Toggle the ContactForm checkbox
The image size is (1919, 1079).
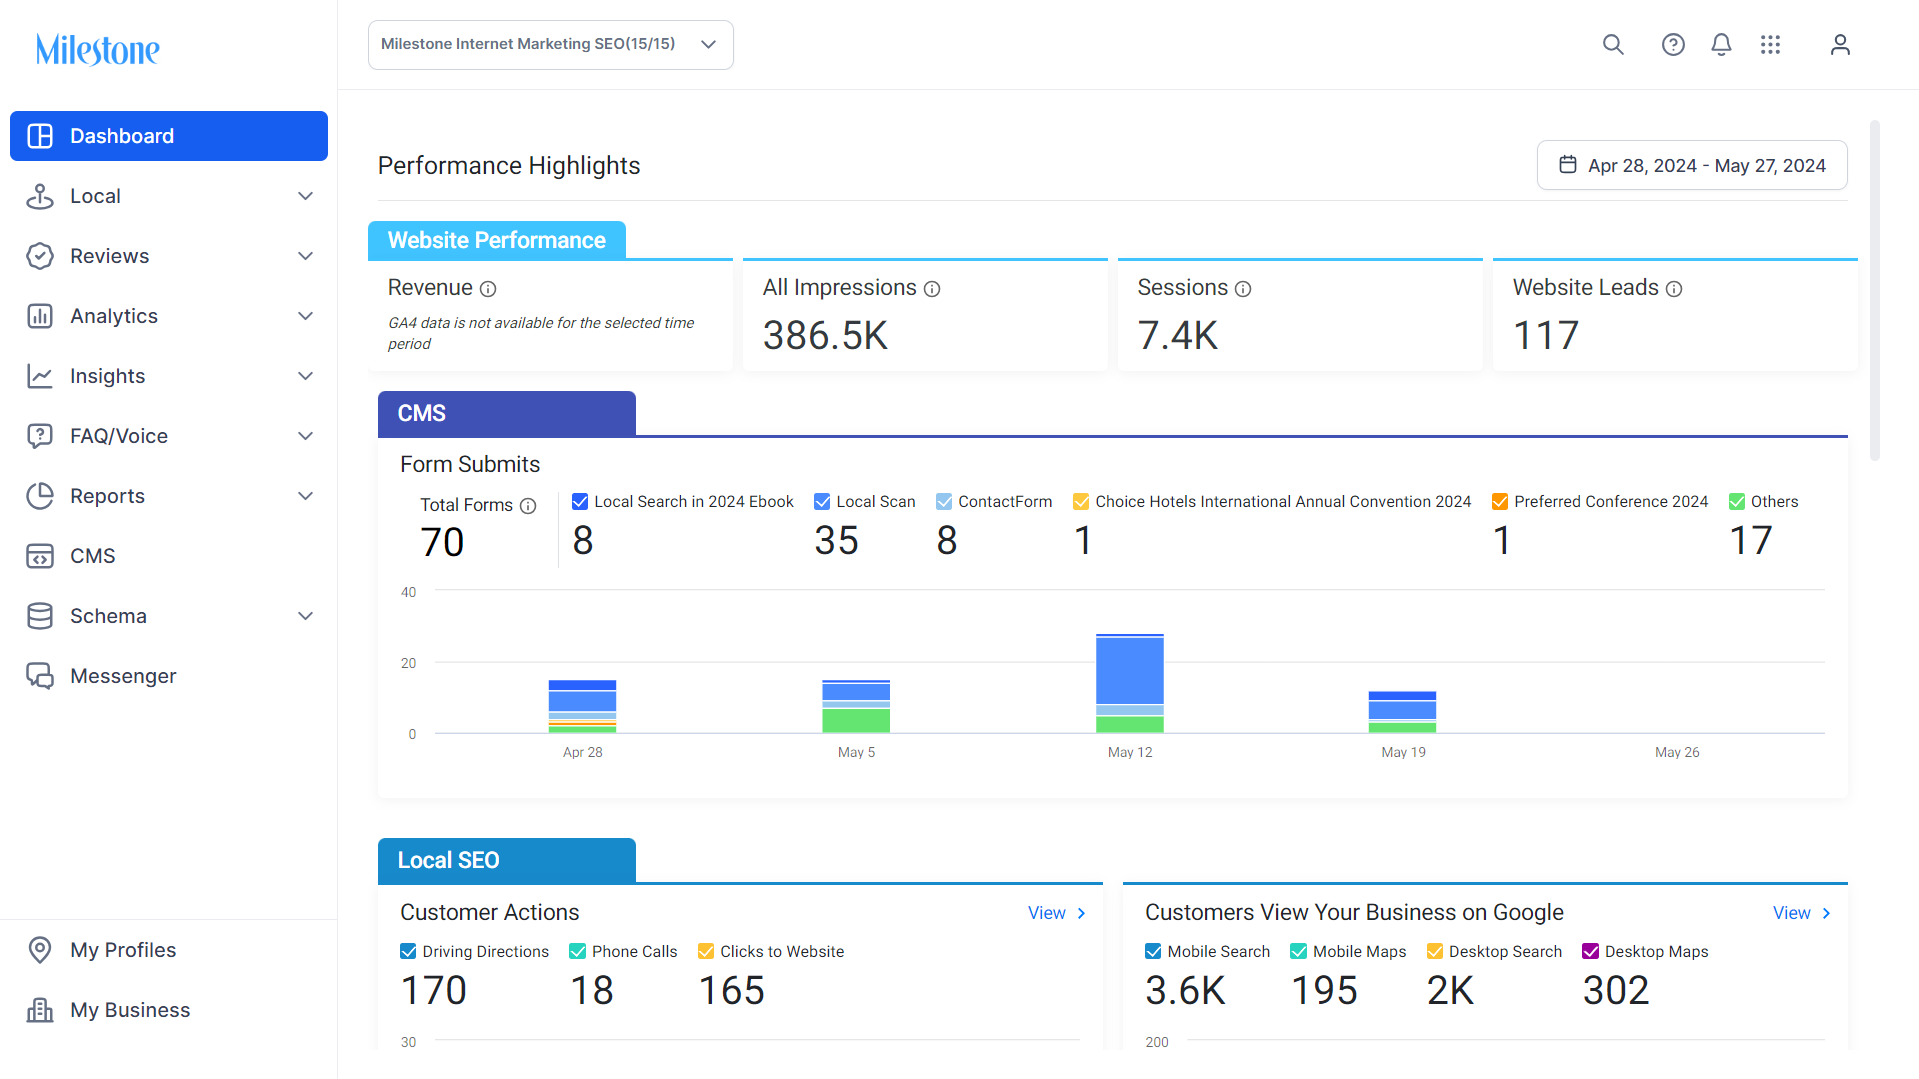(944, 502)
